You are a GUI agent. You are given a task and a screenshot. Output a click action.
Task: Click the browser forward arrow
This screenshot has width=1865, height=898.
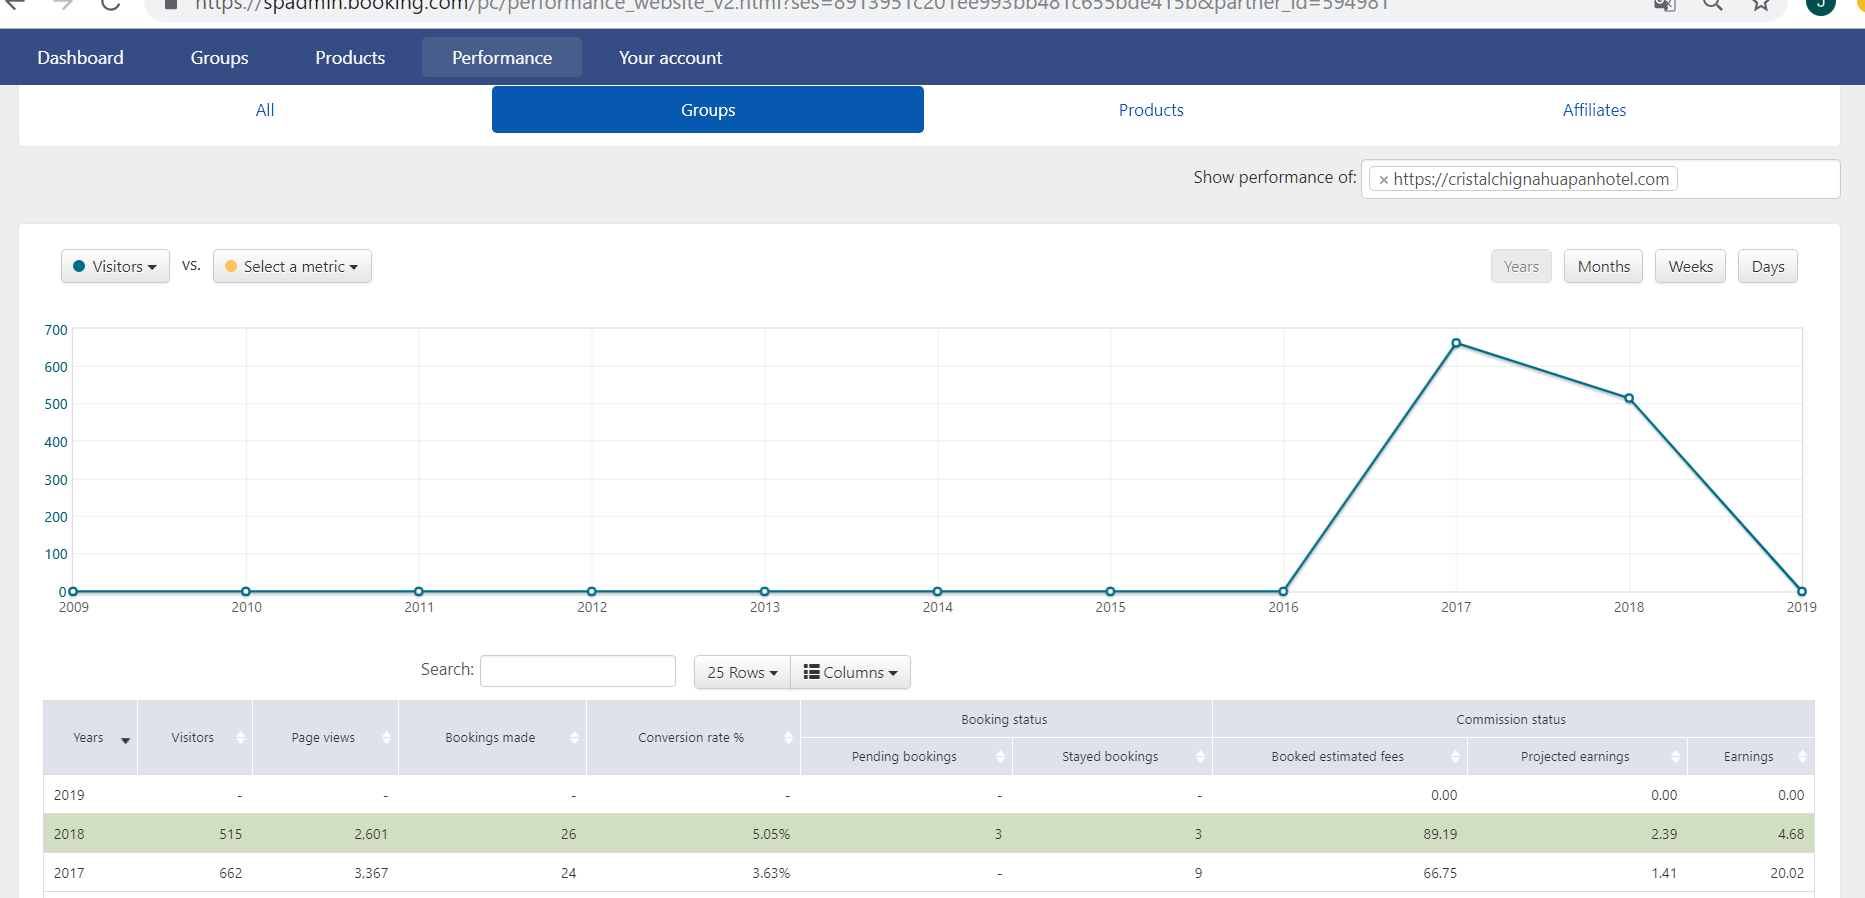click(63, 5)
